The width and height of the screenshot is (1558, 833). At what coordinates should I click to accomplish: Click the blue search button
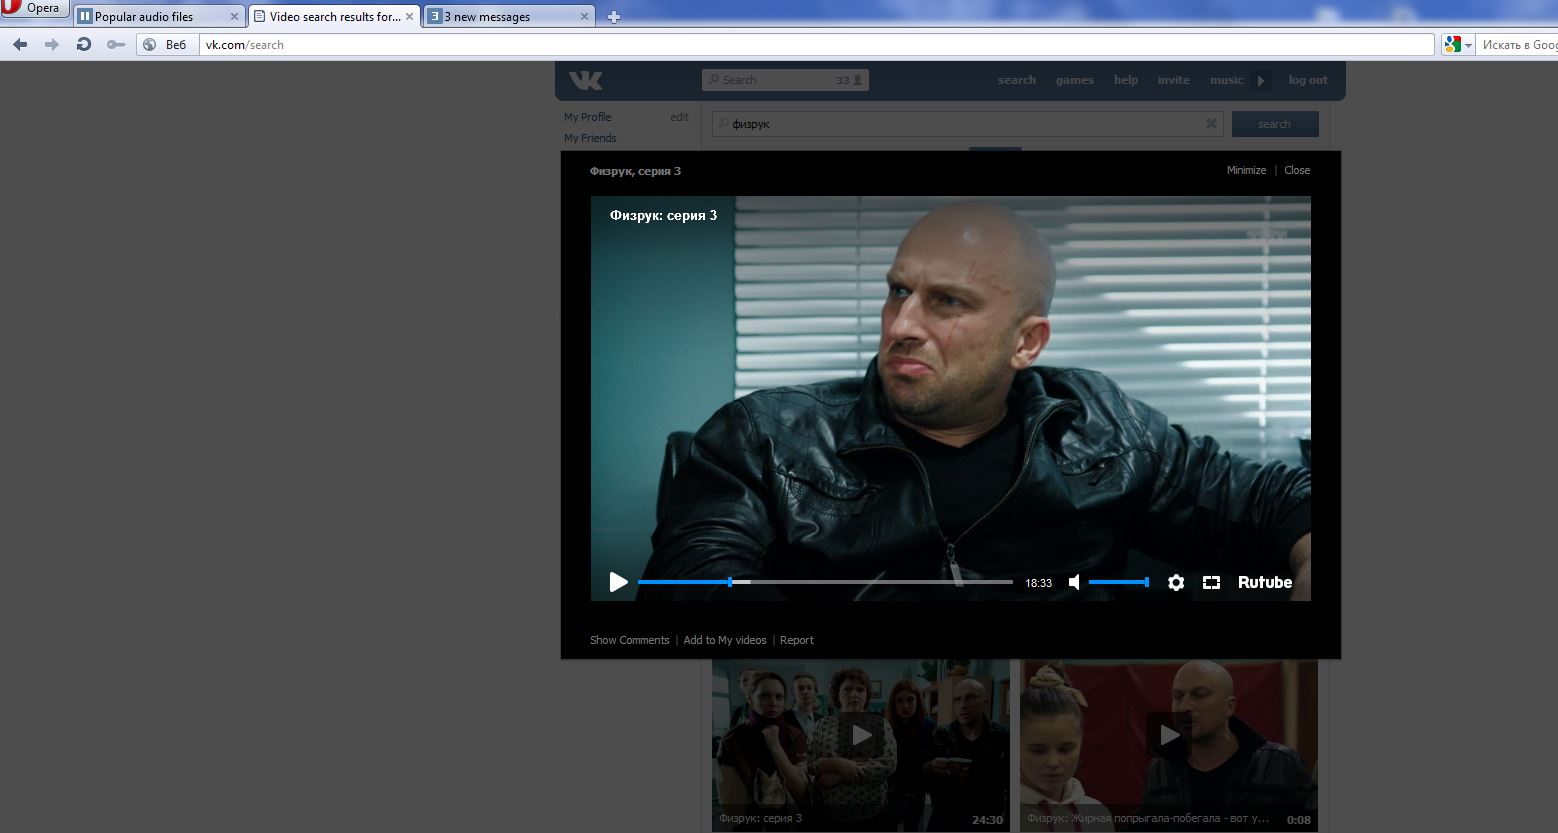pyautogui.click(x=1275, y=124)
